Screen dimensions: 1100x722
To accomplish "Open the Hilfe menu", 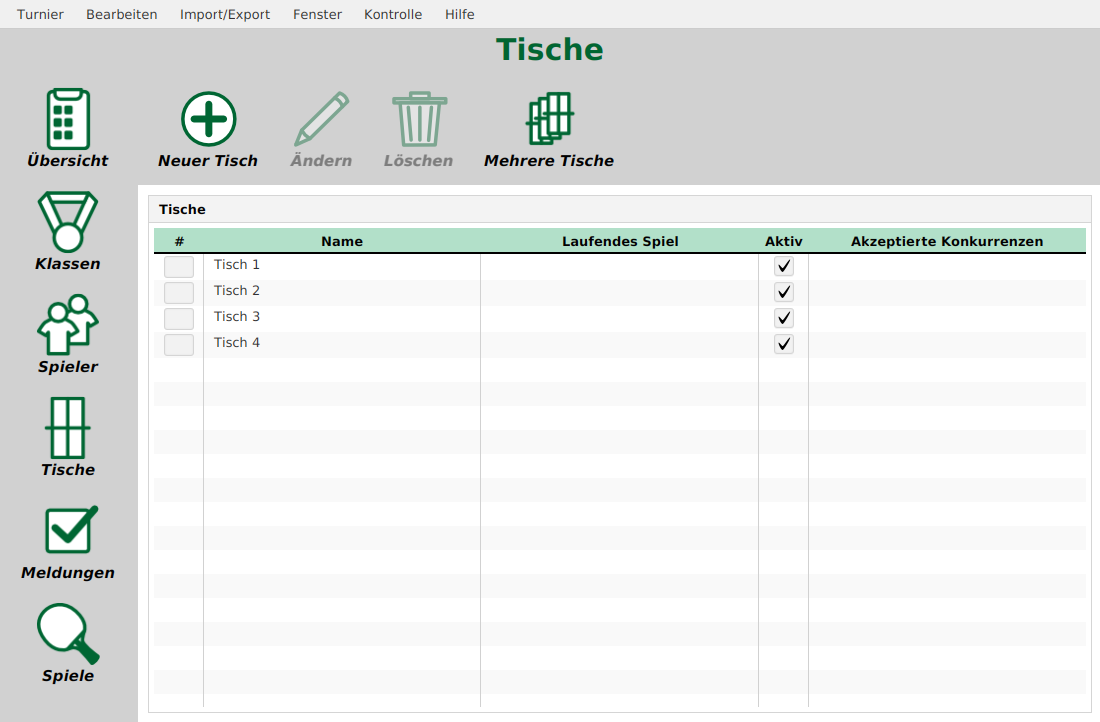I will [460, 14].
